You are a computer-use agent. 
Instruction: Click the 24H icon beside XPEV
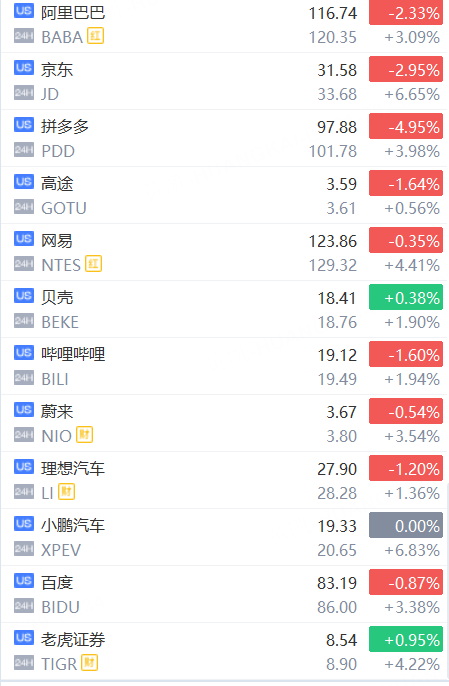pos(24,549)
